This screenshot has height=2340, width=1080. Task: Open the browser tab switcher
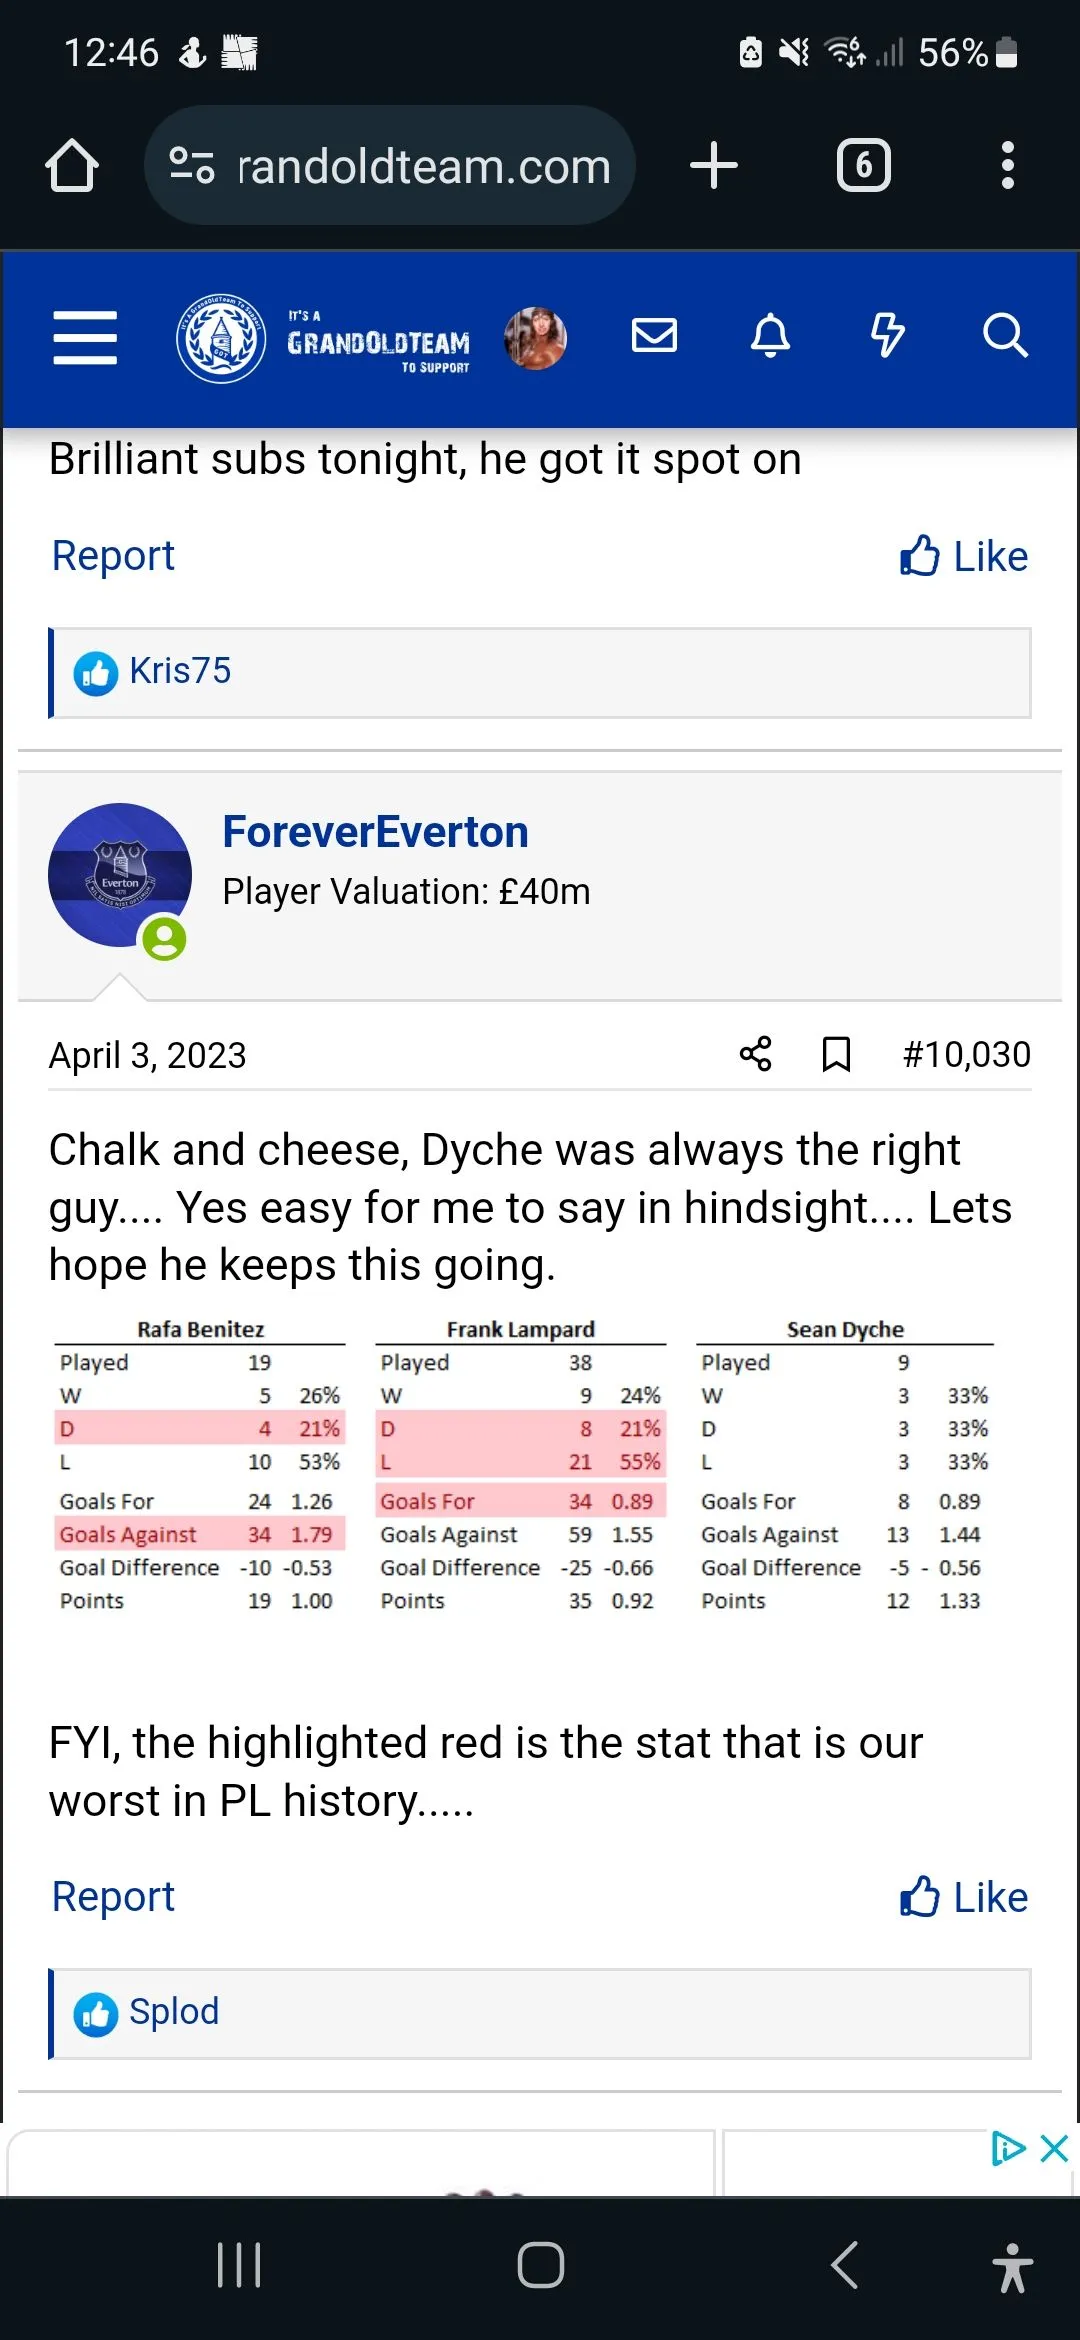[863, 165]
